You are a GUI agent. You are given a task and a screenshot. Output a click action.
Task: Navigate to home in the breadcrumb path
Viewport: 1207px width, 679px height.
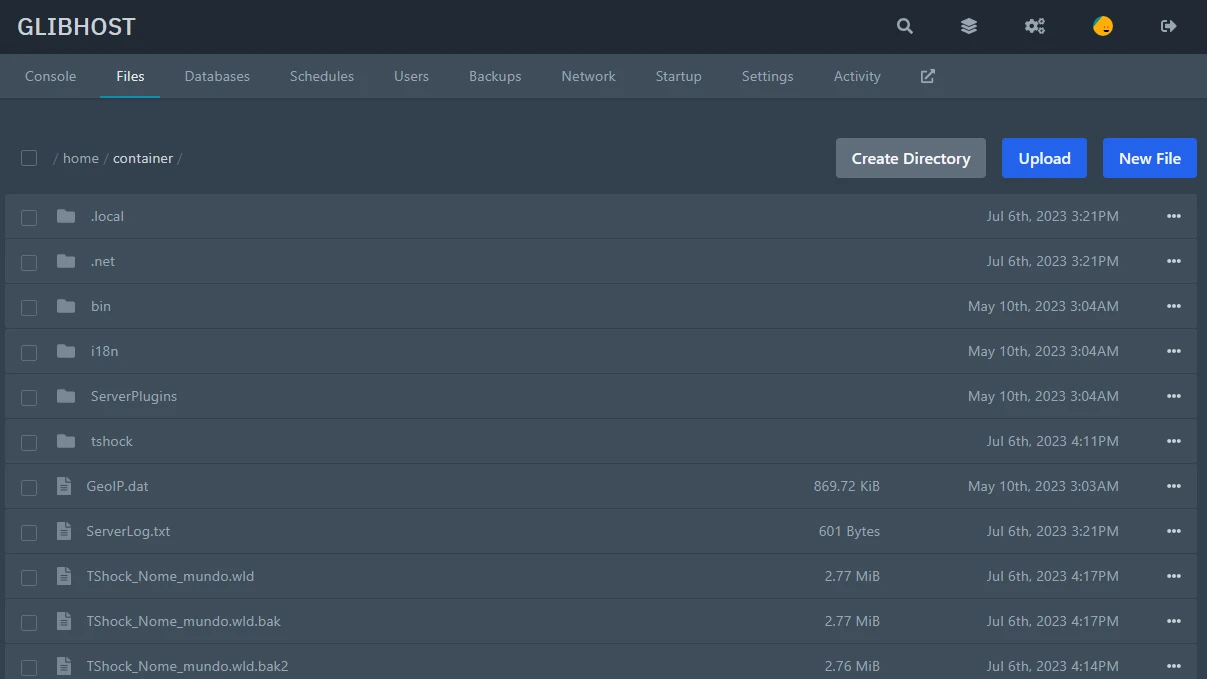pos(81,158)
